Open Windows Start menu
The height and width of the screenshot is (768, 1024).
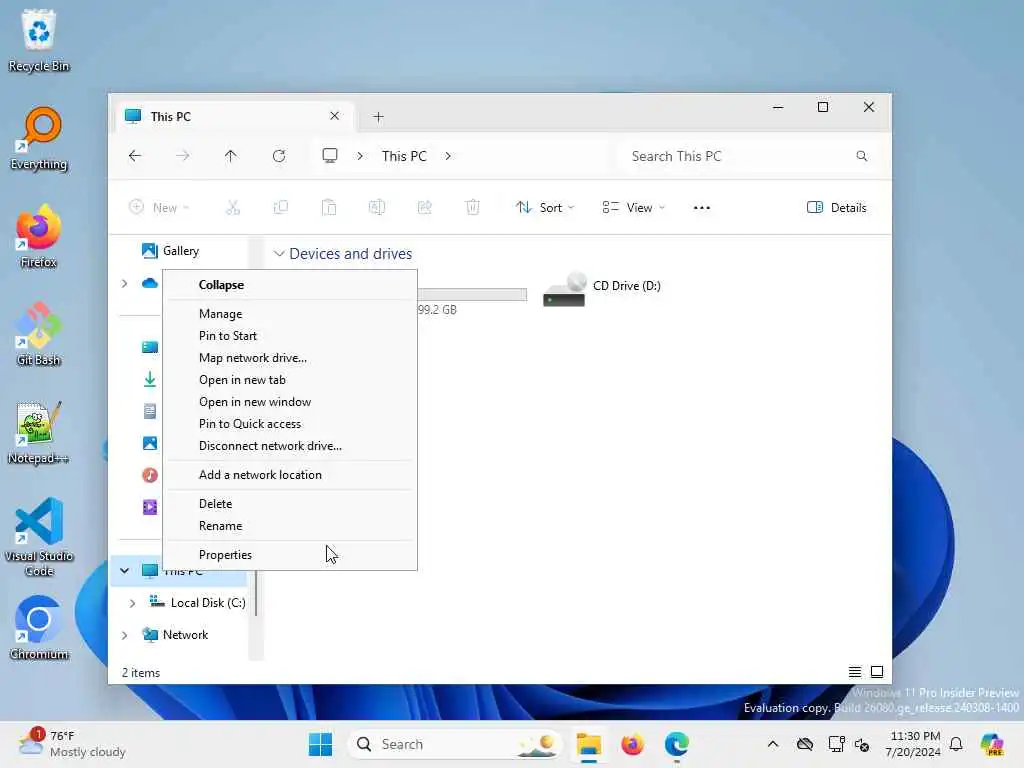coord(320,744)
